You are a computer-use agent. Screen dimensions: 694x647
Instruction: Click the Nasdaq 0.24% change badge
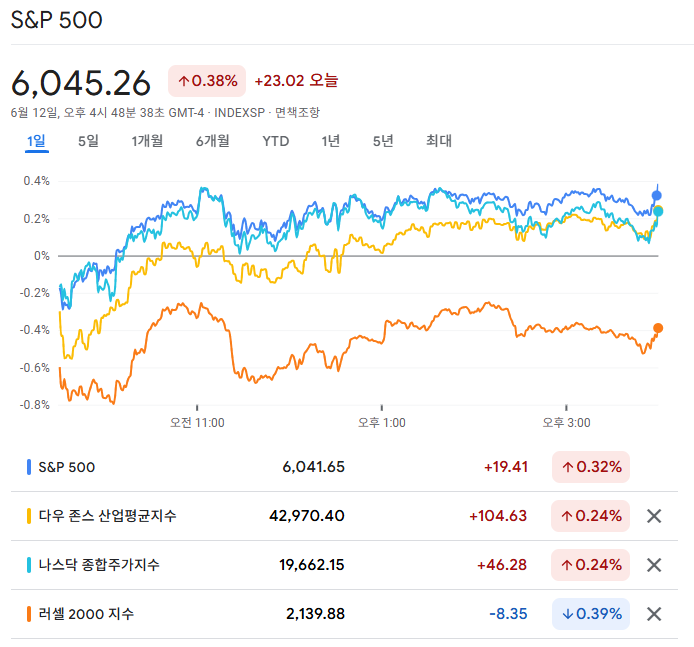click(x=591, y=565)
